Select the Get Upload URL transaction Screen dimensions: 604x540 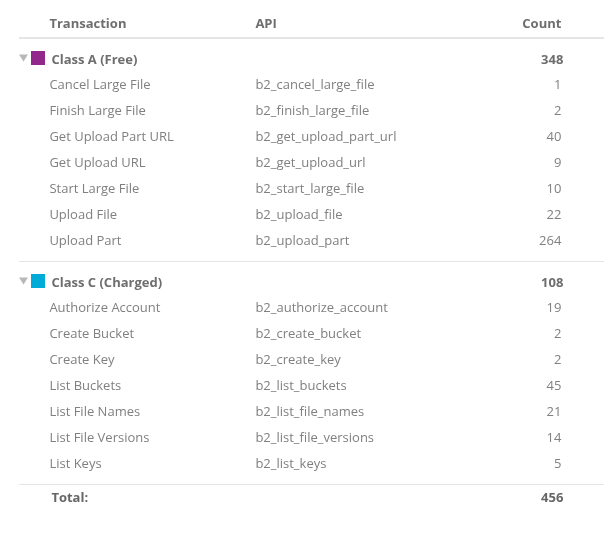(97, 163)
